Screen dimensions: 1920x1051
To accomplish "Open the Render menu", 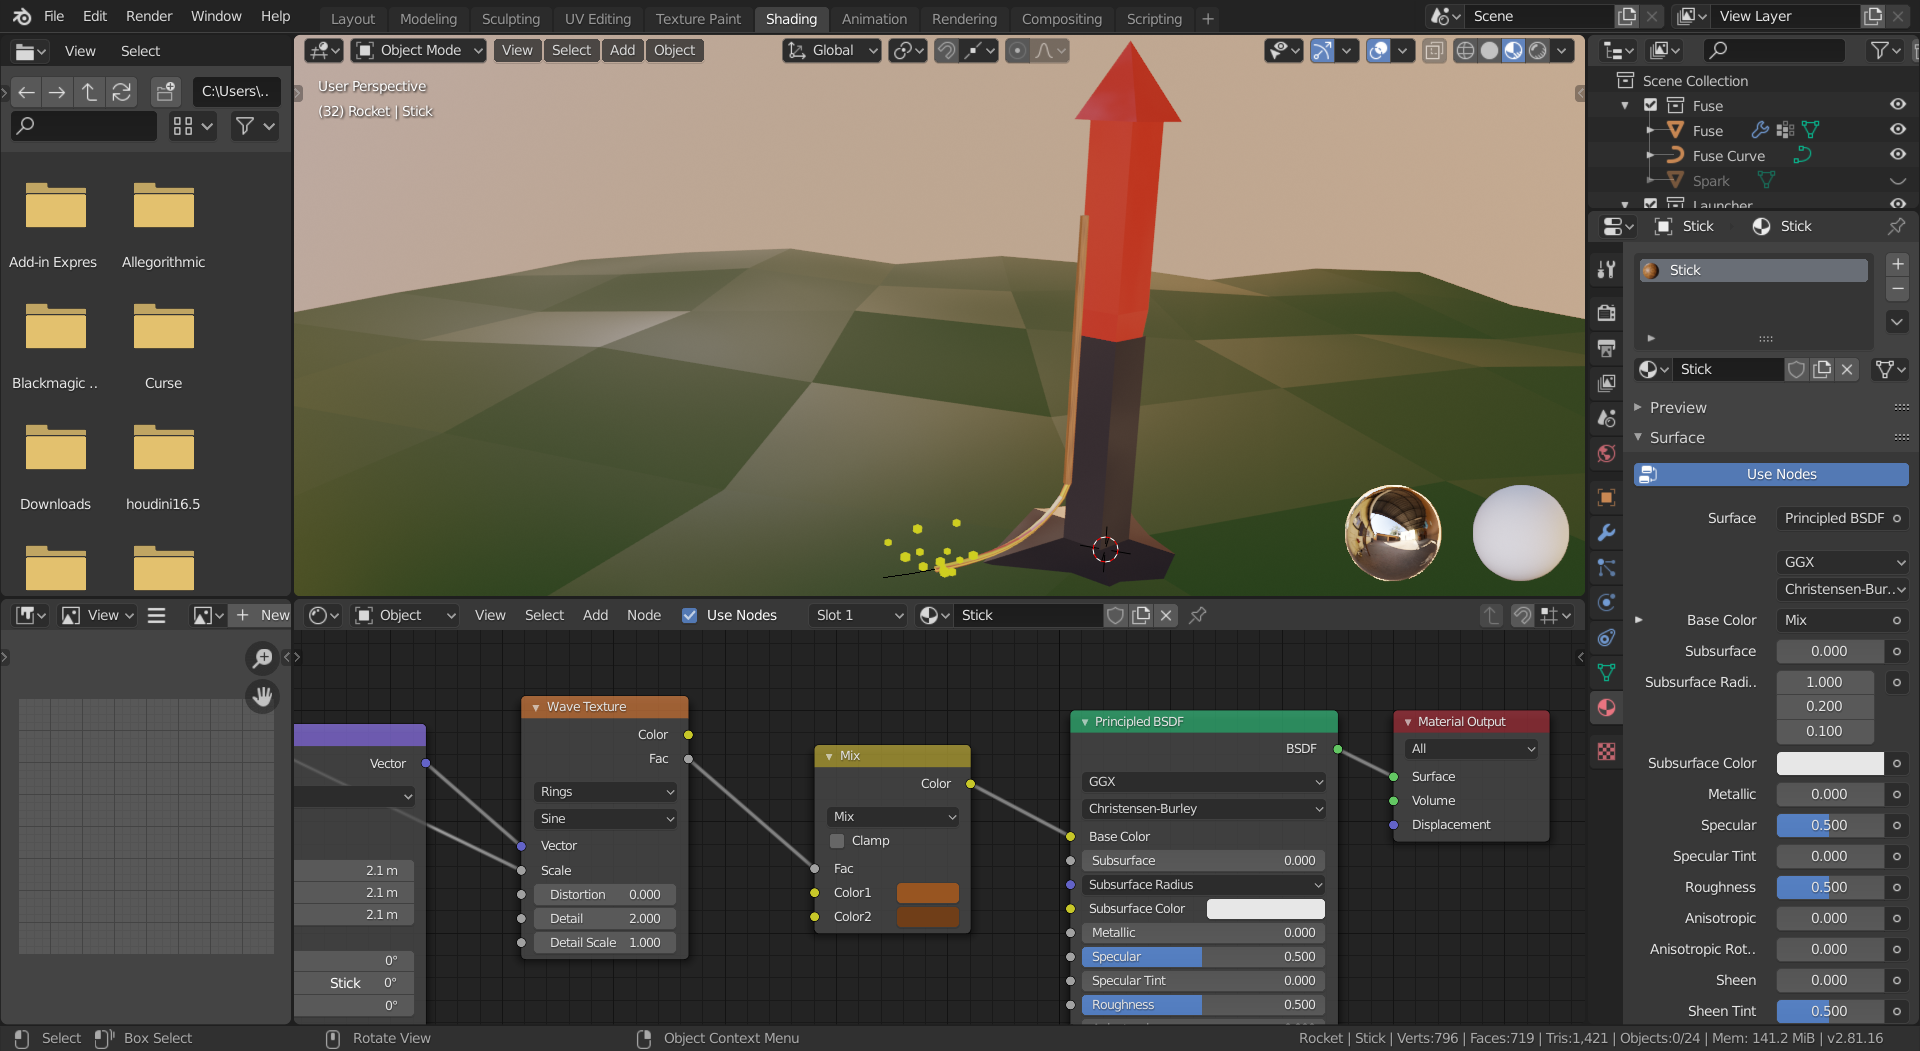I will pos(149,16).
